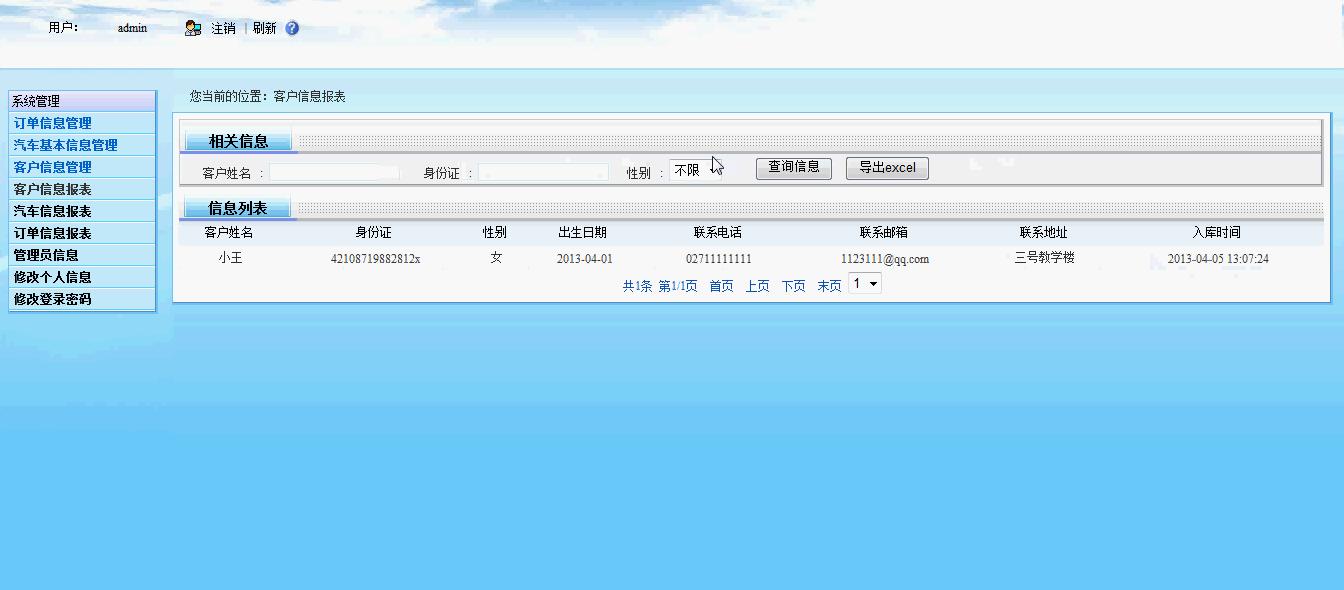
Task: Click phone cell 02711111111
Action: point(719,259)
